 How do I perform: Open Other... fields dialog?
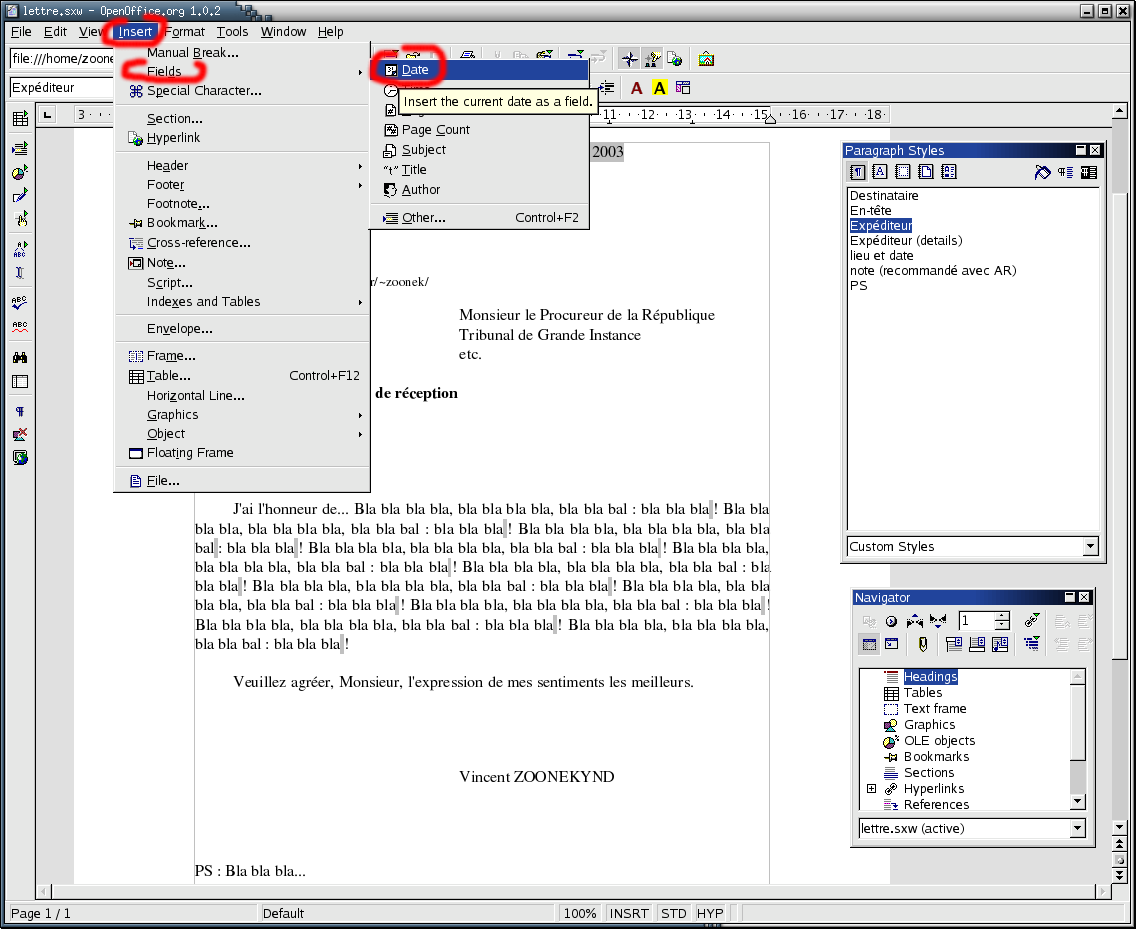pos(480,217)
